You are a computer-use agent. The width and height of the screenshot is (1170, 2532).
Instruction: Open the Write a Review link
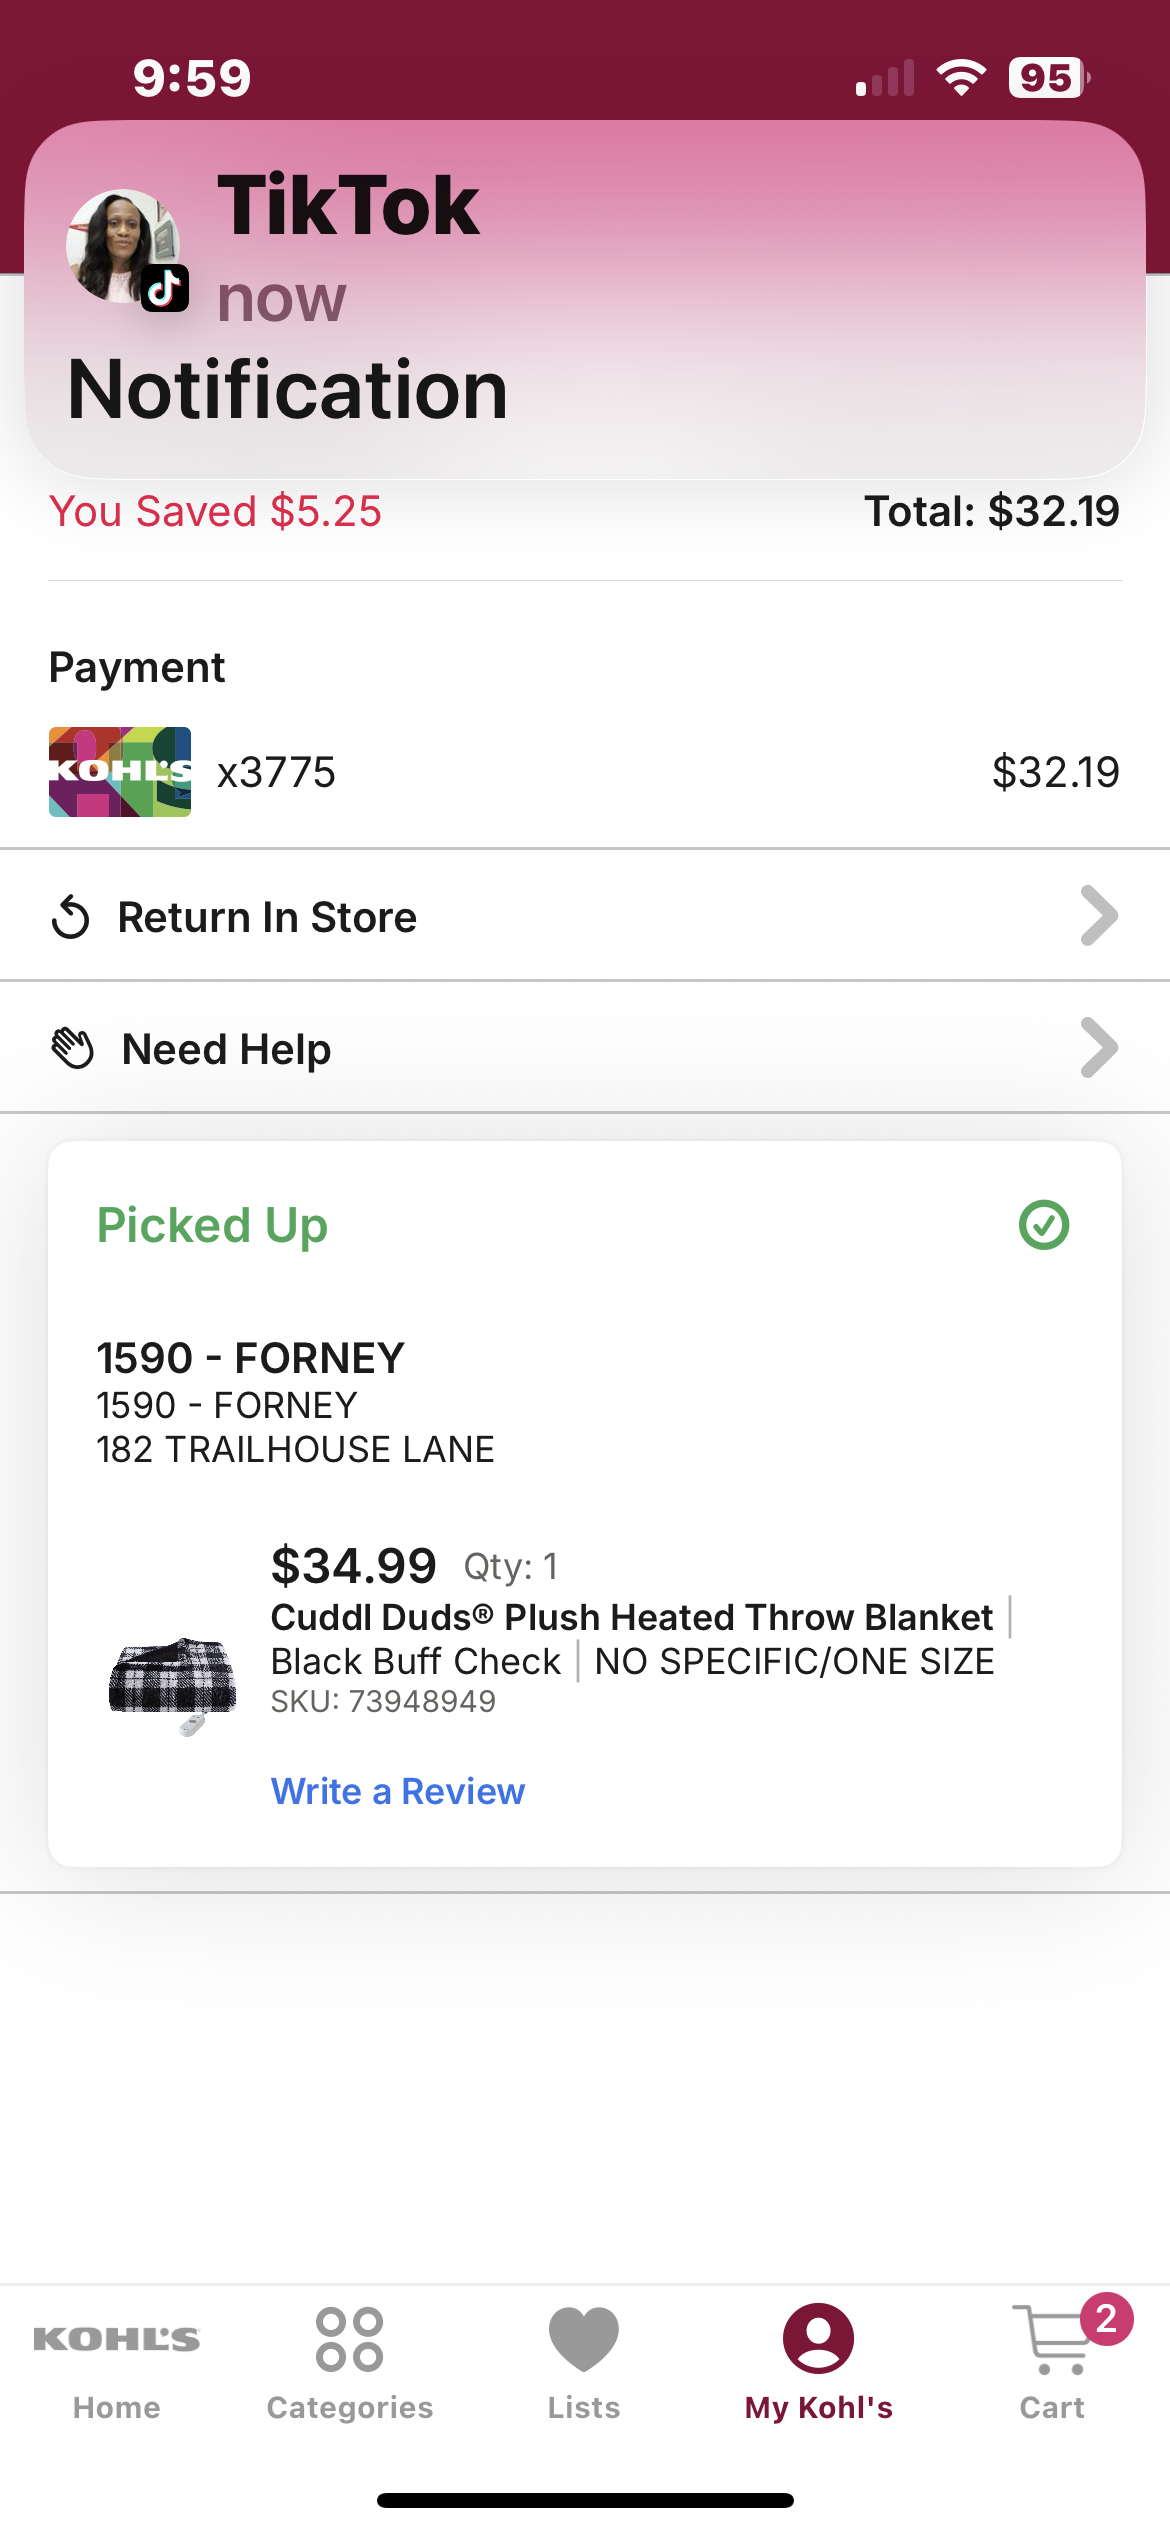point(398,1791)
